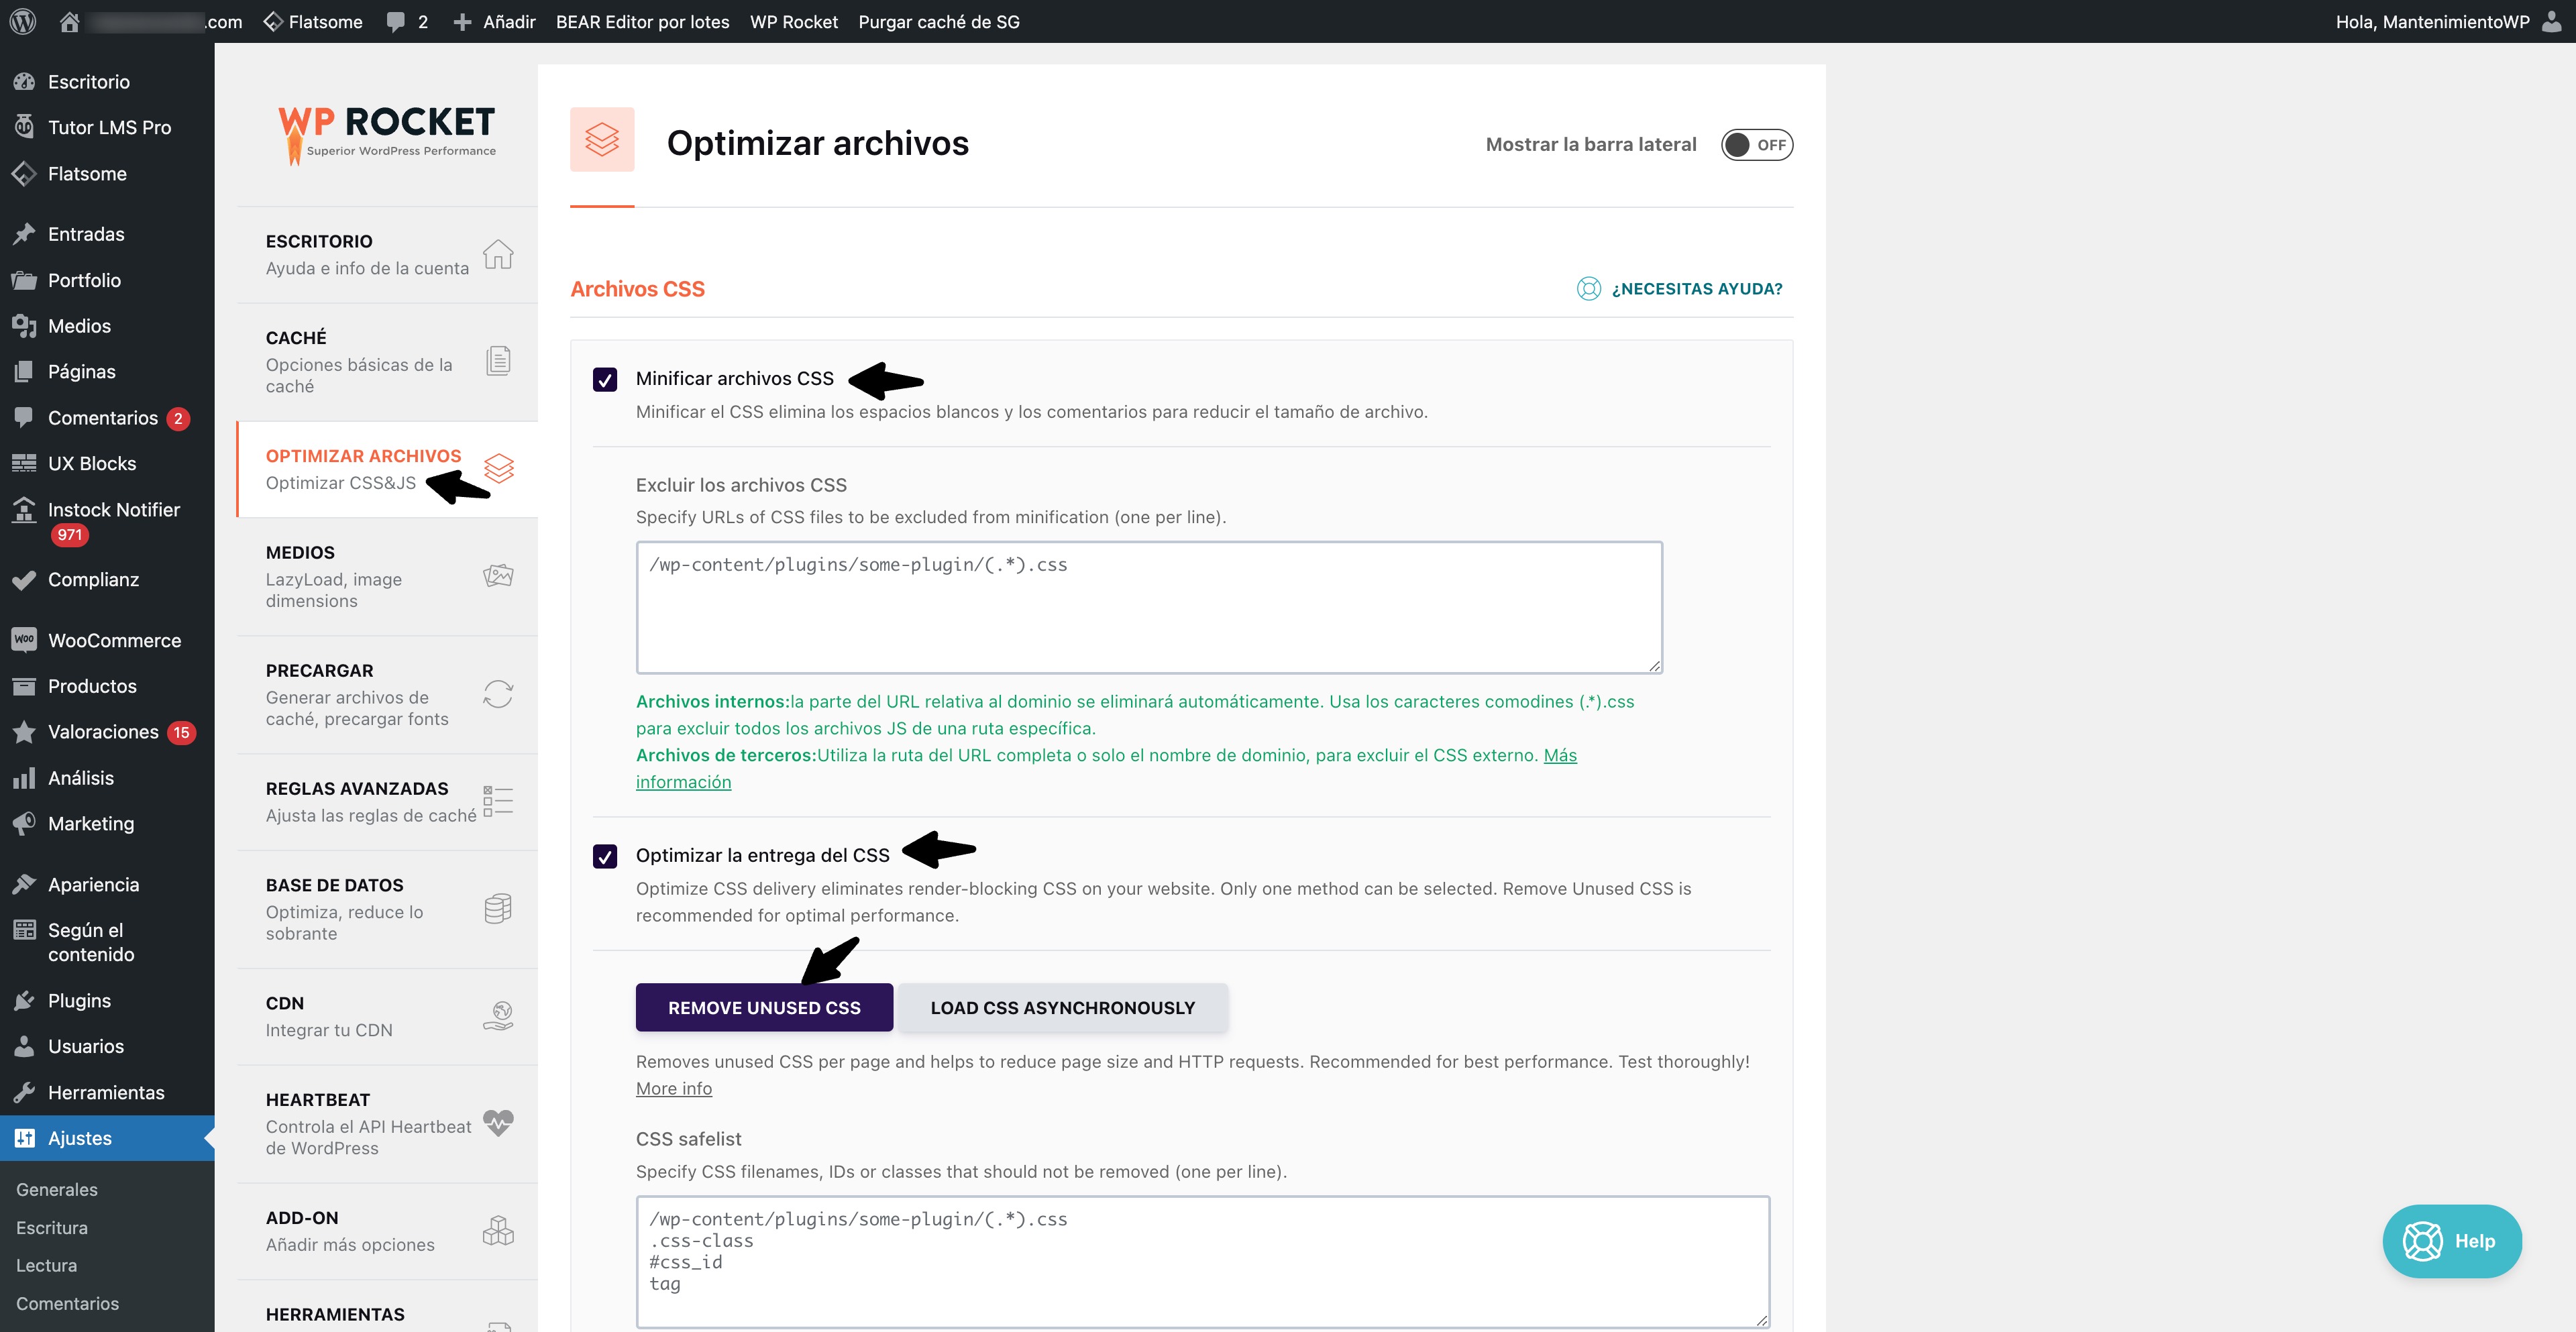The image size is (2576, 1332).
Task: Open the Más información link
Action: coord(684,781)
